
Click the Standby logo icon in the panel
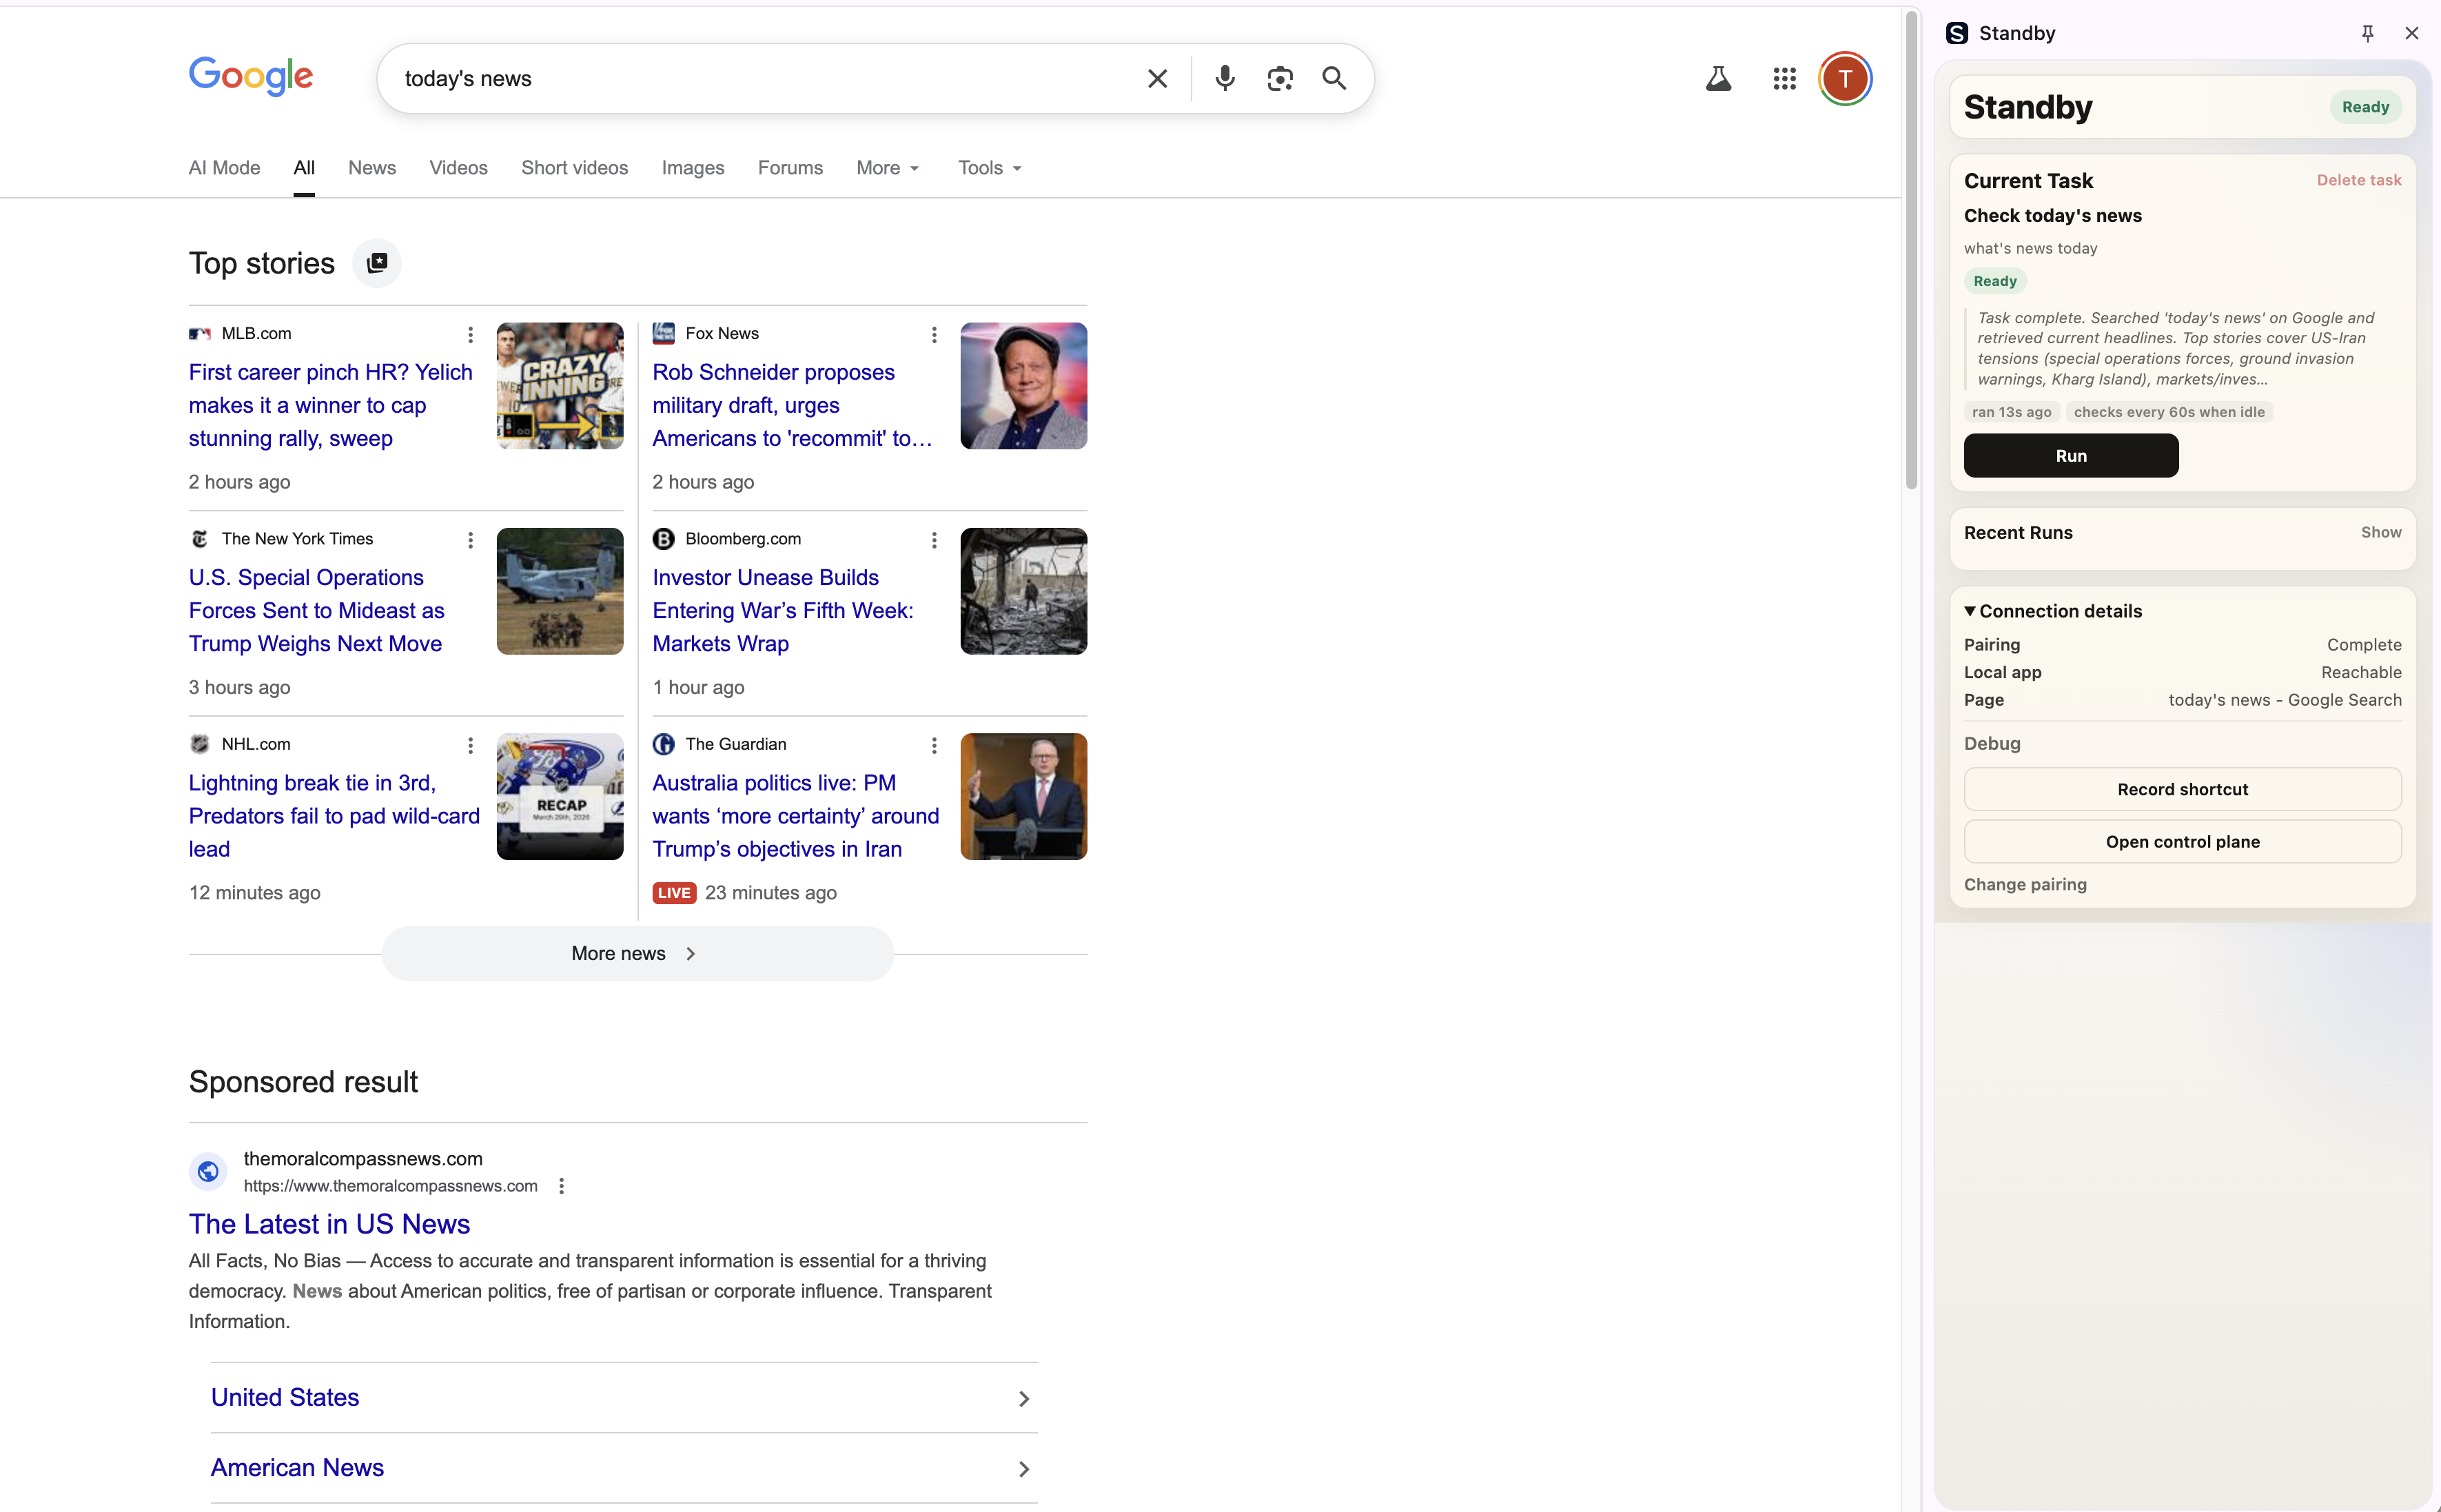point(1957,32)
